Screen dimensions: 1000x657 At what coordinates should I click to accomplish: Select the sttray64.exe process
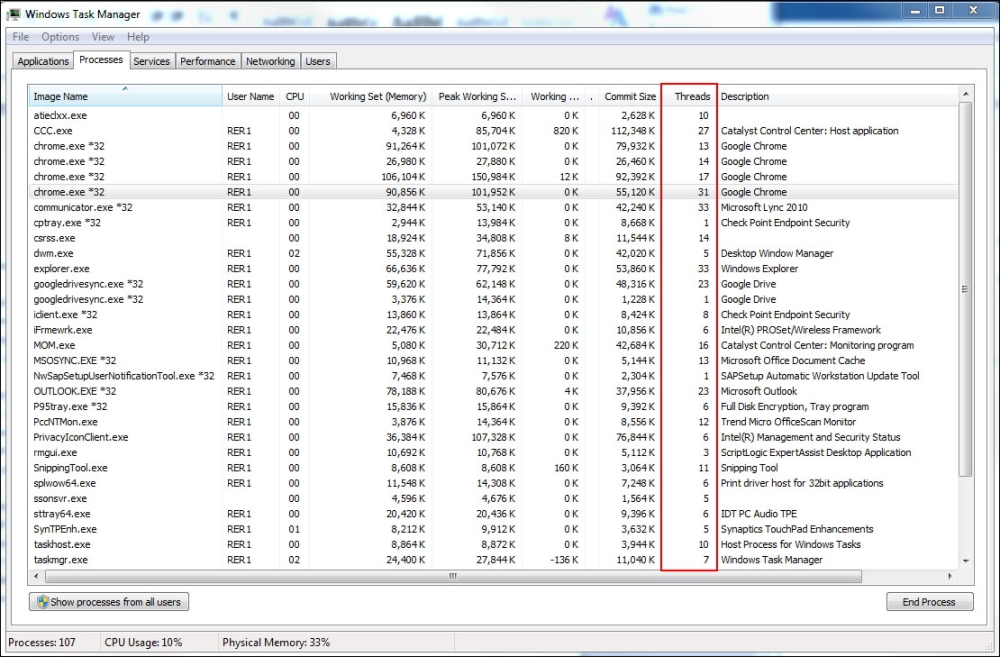(494, 513)
